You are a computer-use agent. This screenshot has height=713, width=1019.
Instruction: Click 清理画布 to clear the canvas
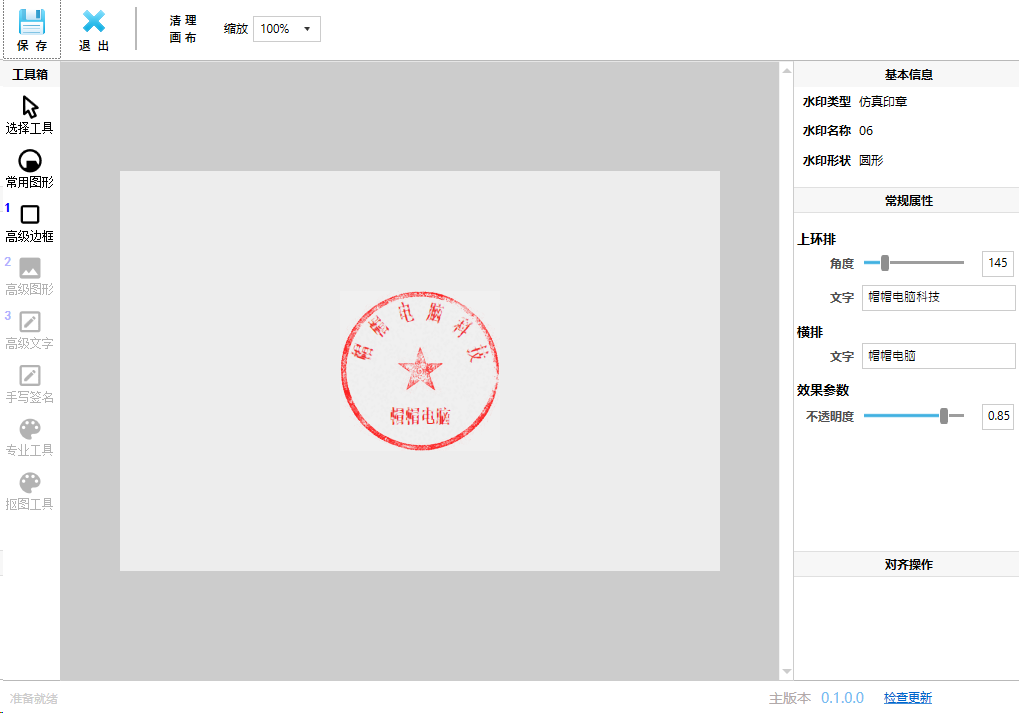point(182,28)
